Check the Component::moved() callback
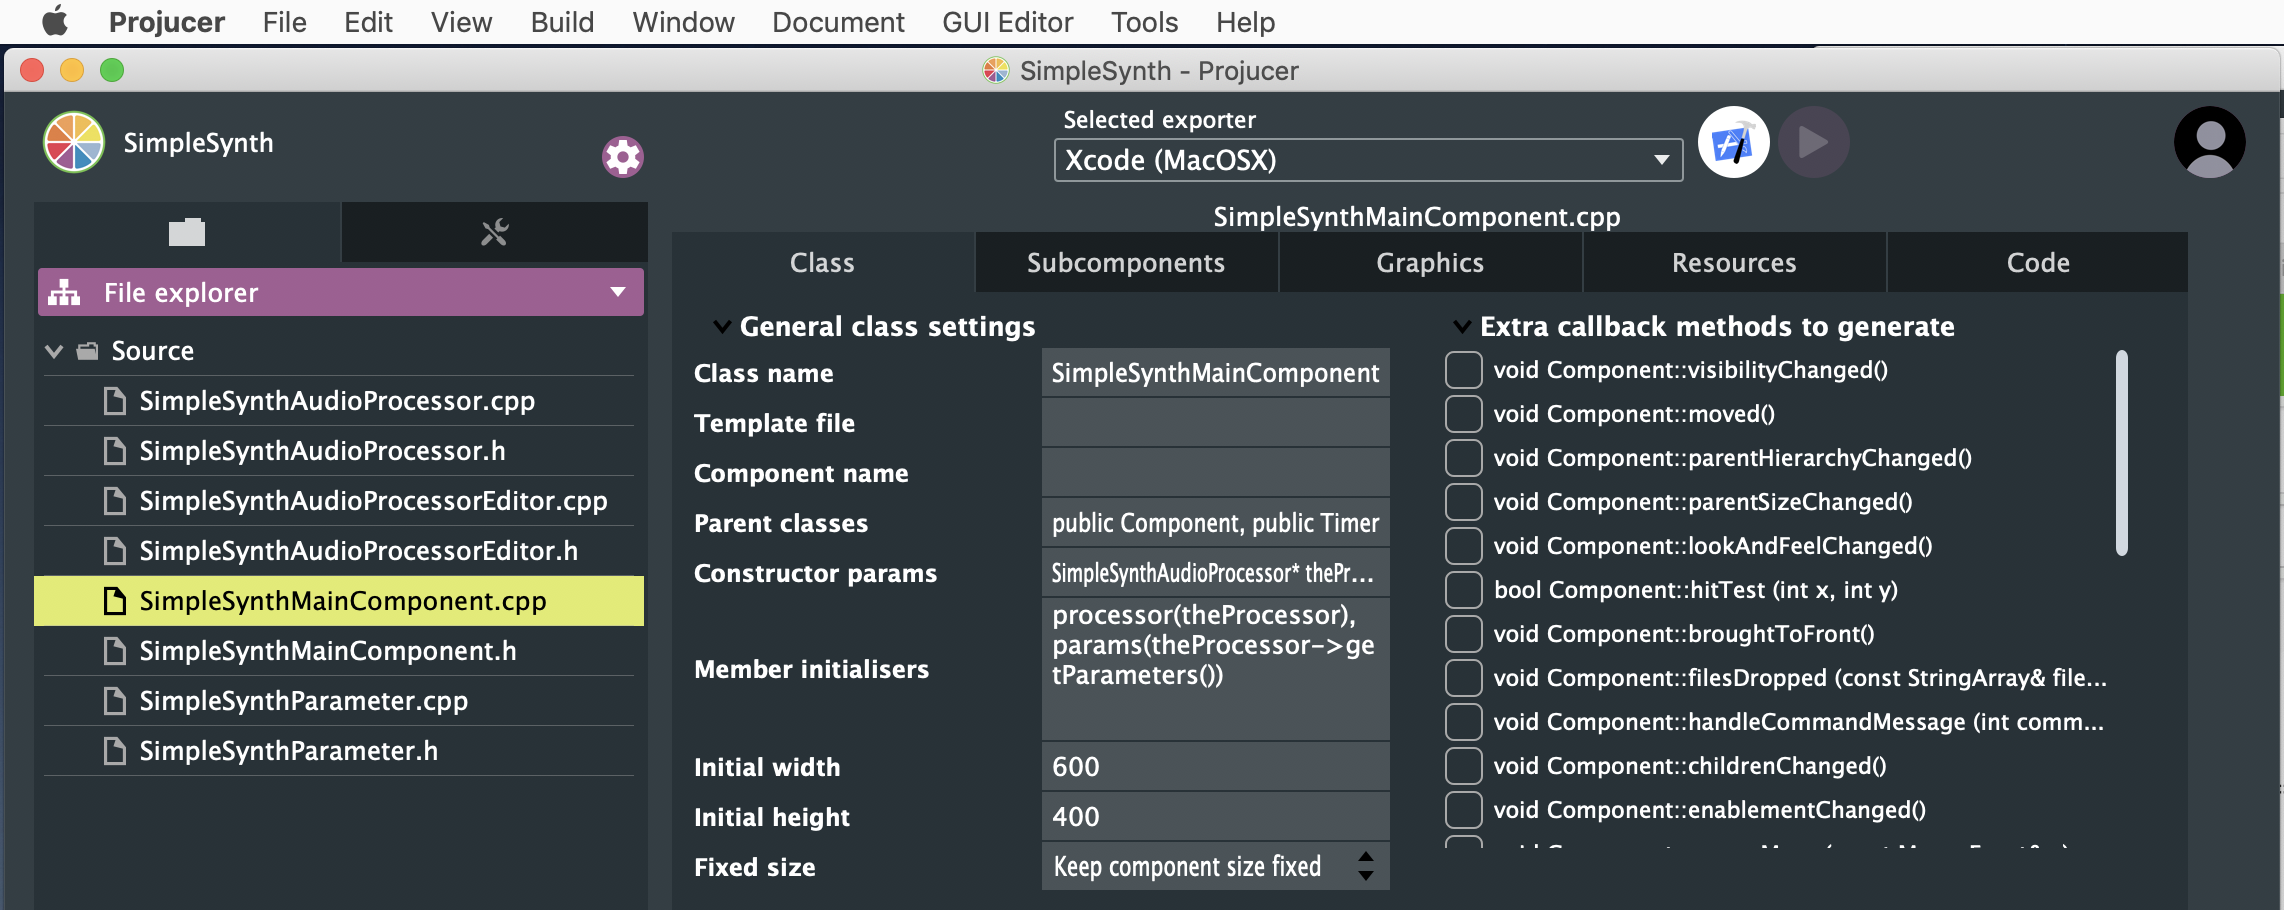 [x=1463, y=414]
